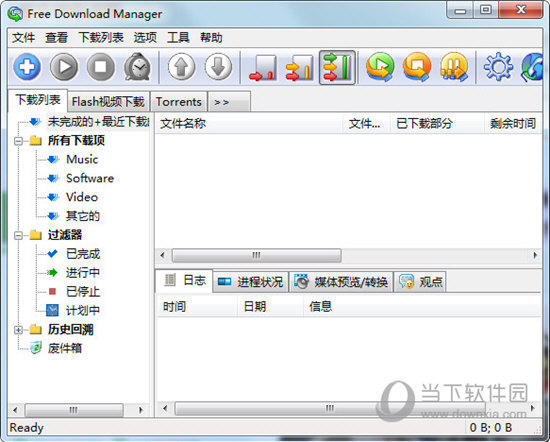Click the green start-all downloads icon
Screen dimensions: 550x442
[381, 67]
